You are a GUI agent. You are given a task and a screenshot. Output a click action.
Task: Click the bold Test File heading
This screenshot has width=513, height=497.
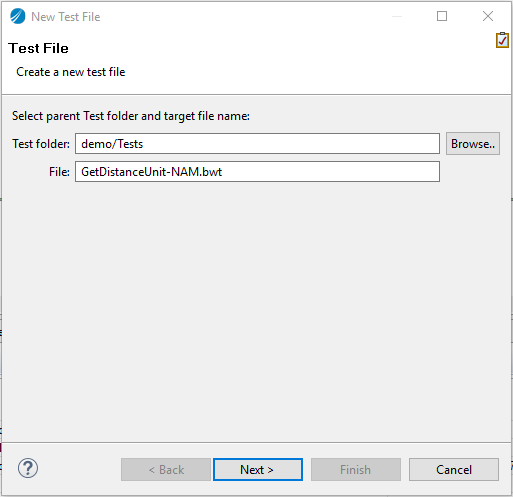(39, 48)
